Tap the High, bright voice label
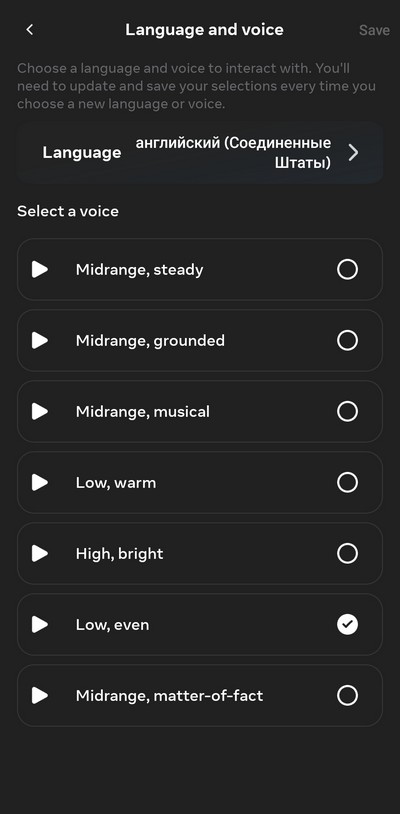400x814 pixels. click(x=119, y=554)
